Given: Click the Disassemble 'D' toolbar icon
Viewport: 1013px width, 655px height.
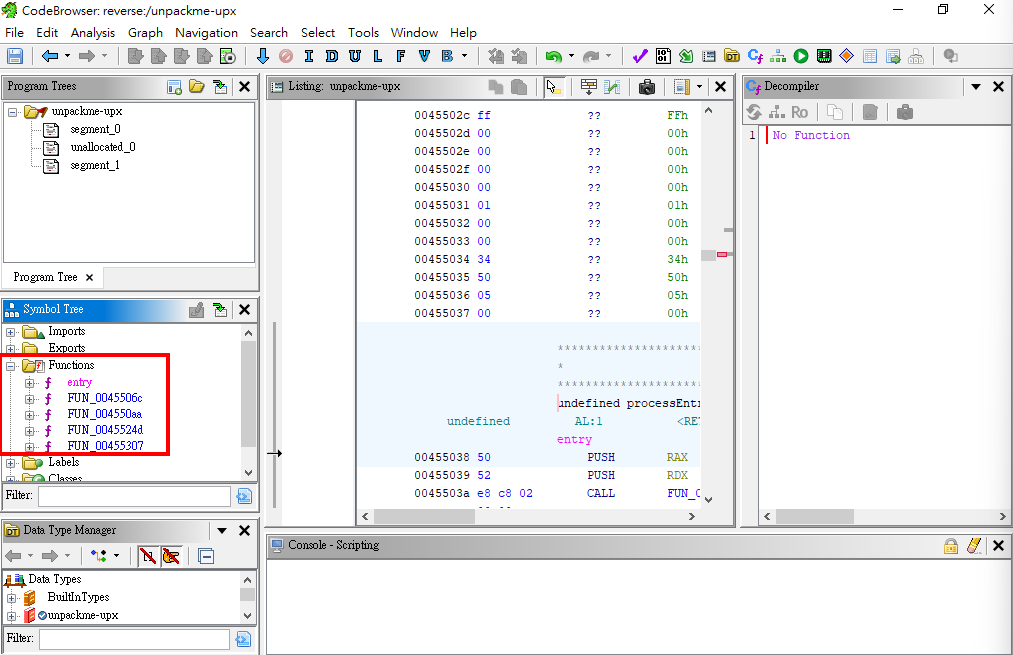Looking at the screenshot, I should (x=331, y=56).
